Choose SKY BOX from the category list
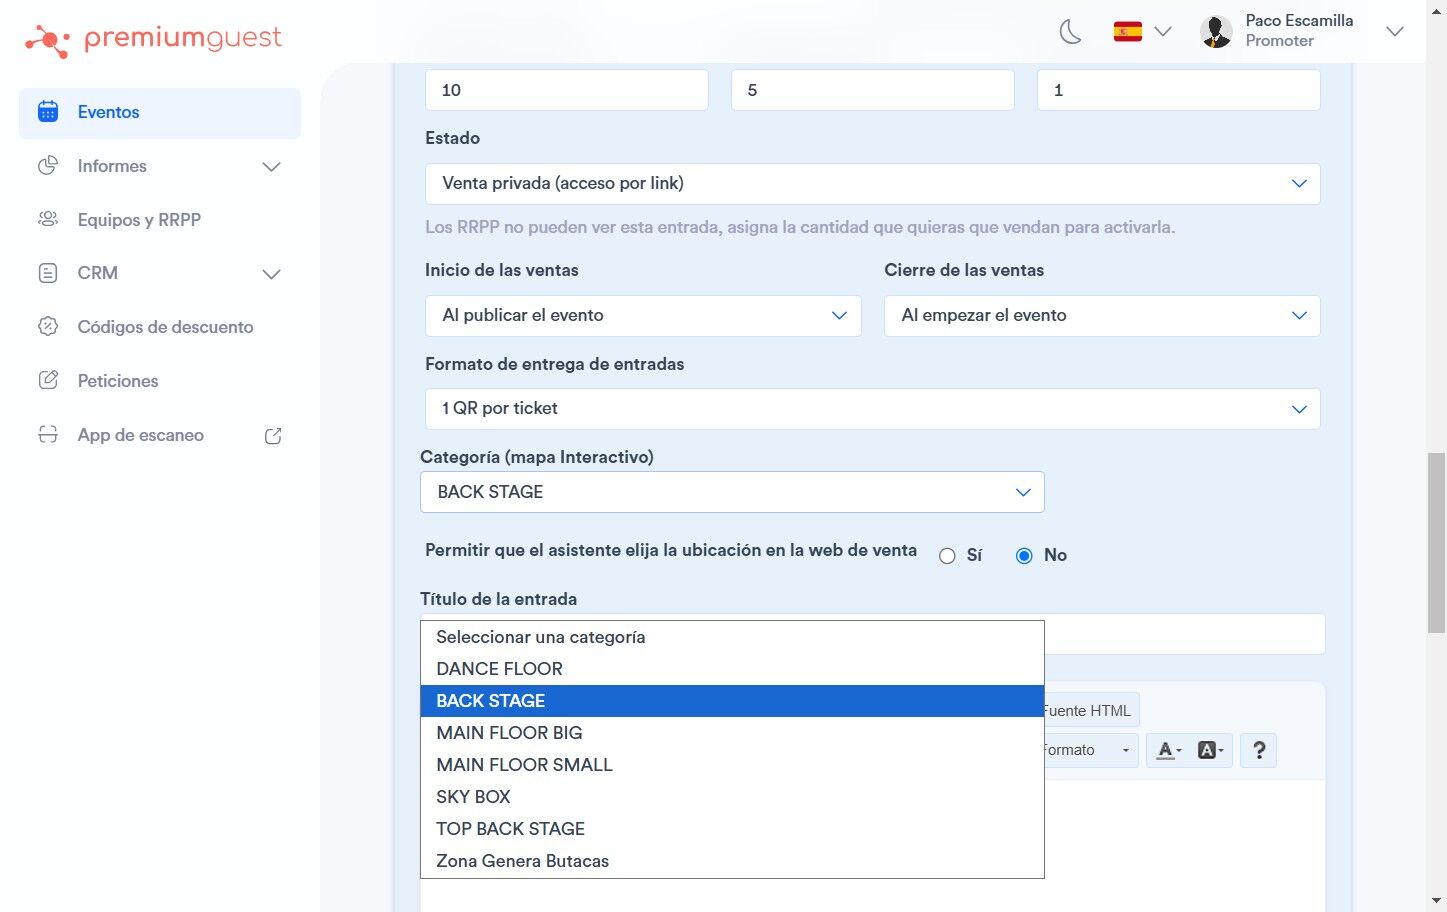The width and height of the screenshot is (1447, 912). 732,797
